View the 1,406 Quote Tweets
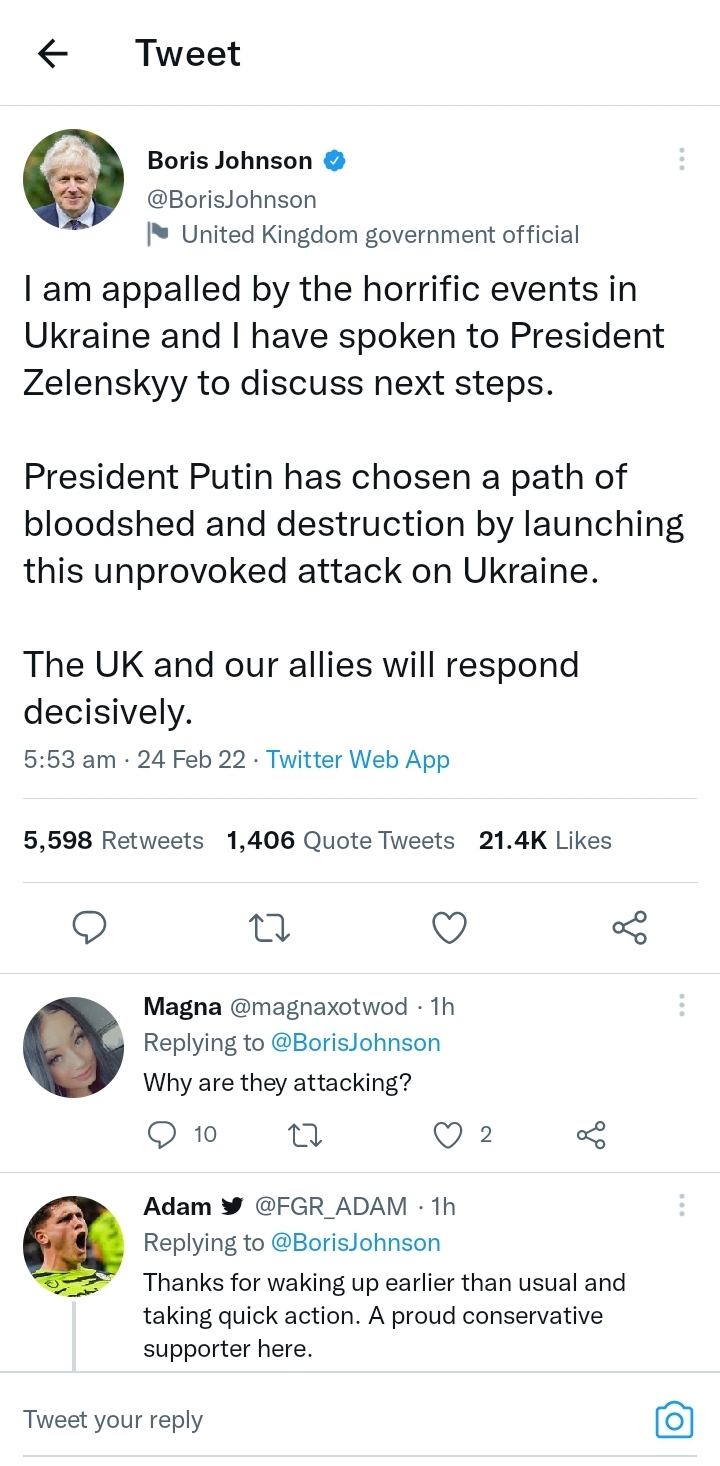Screen dimensions: 720x1466 (x=340, y=841)
